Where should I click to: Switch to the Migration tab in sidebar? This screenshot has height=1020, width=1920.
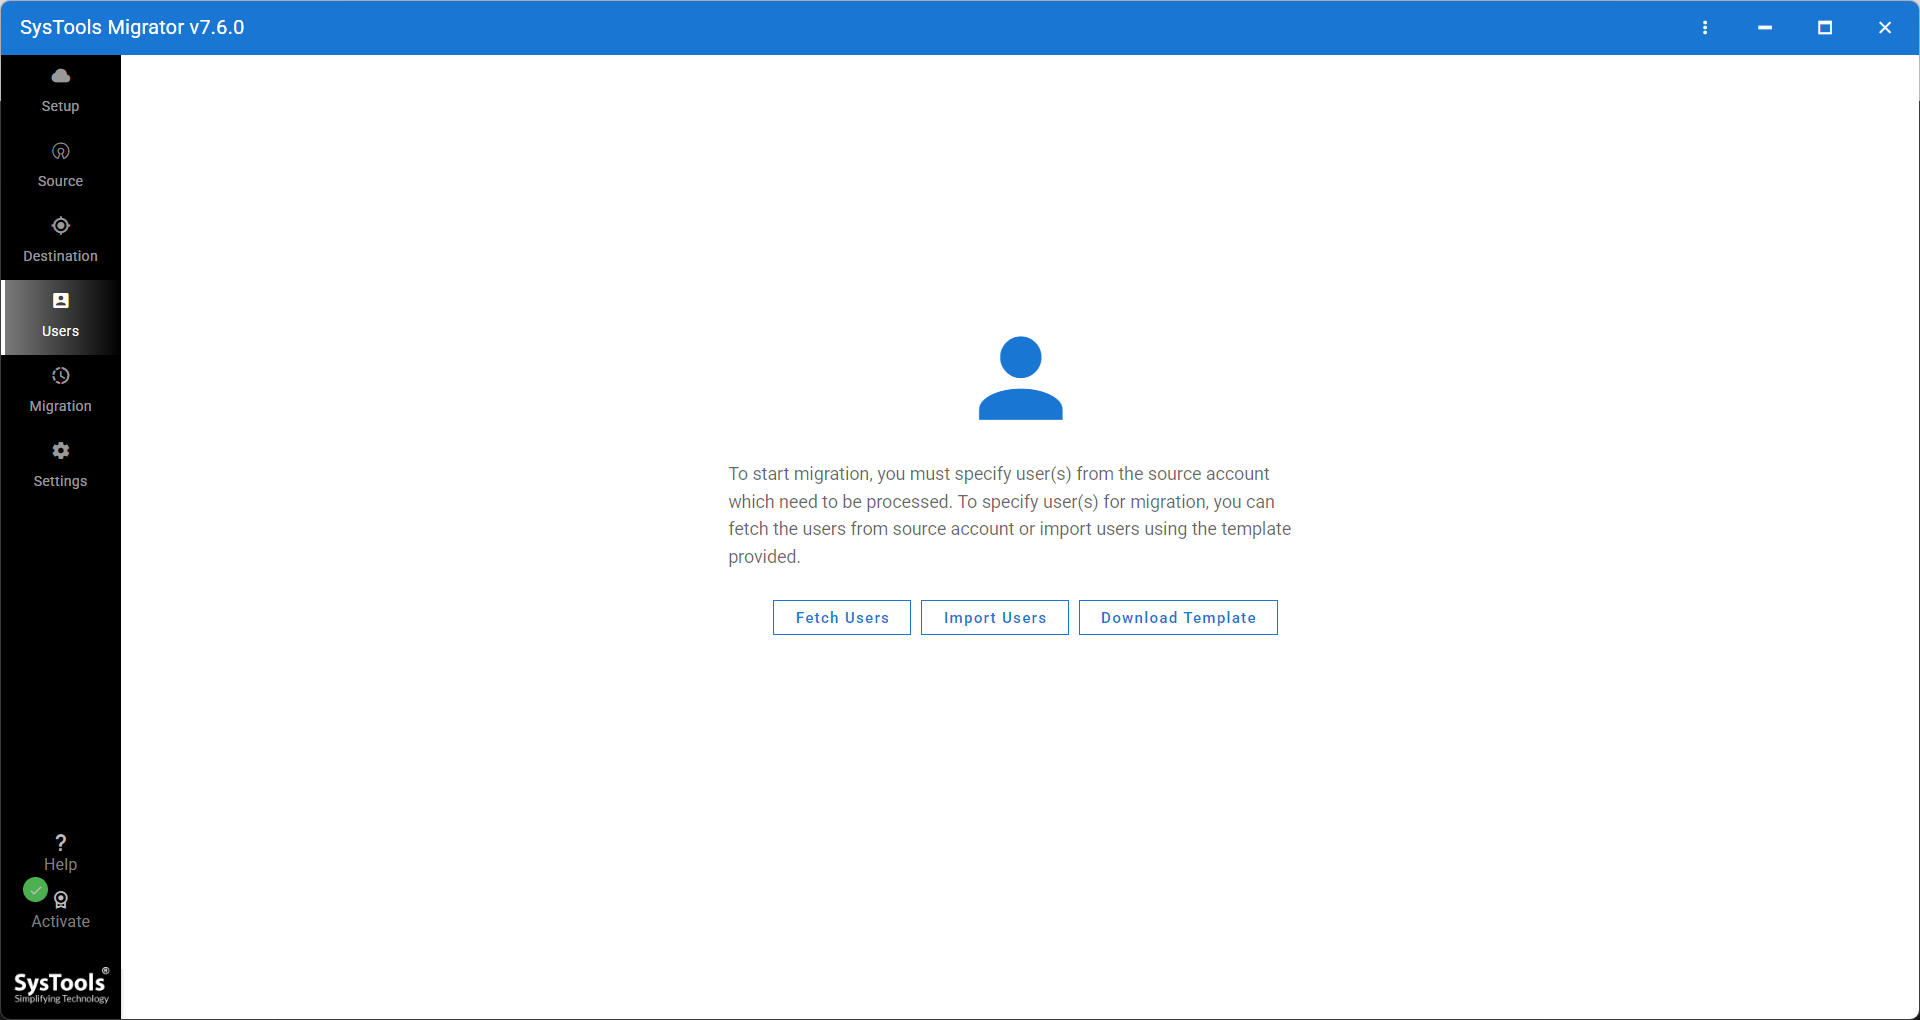click(x=60, y=390)
